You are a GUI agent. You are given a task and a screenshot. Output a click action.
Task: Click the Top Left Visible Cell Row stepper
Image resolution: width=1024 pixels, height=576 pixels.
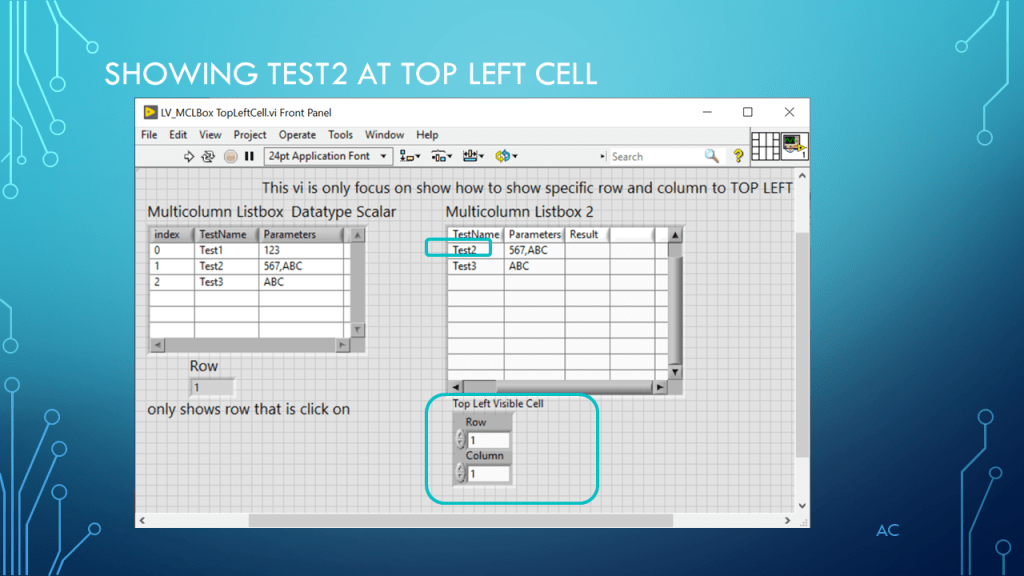click(460, 440)
